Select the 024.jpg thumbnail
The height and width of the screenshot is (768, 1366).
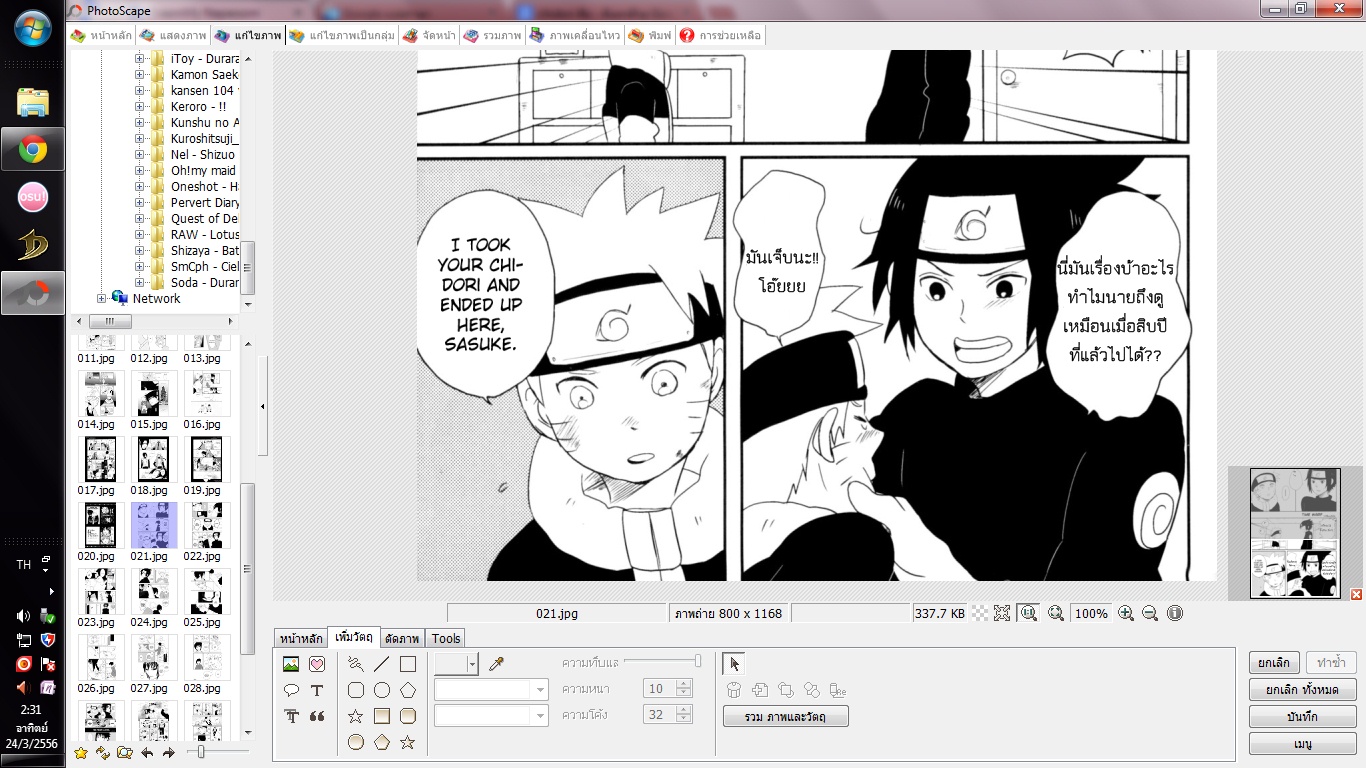pyautogui.click(x=153, y=597)
